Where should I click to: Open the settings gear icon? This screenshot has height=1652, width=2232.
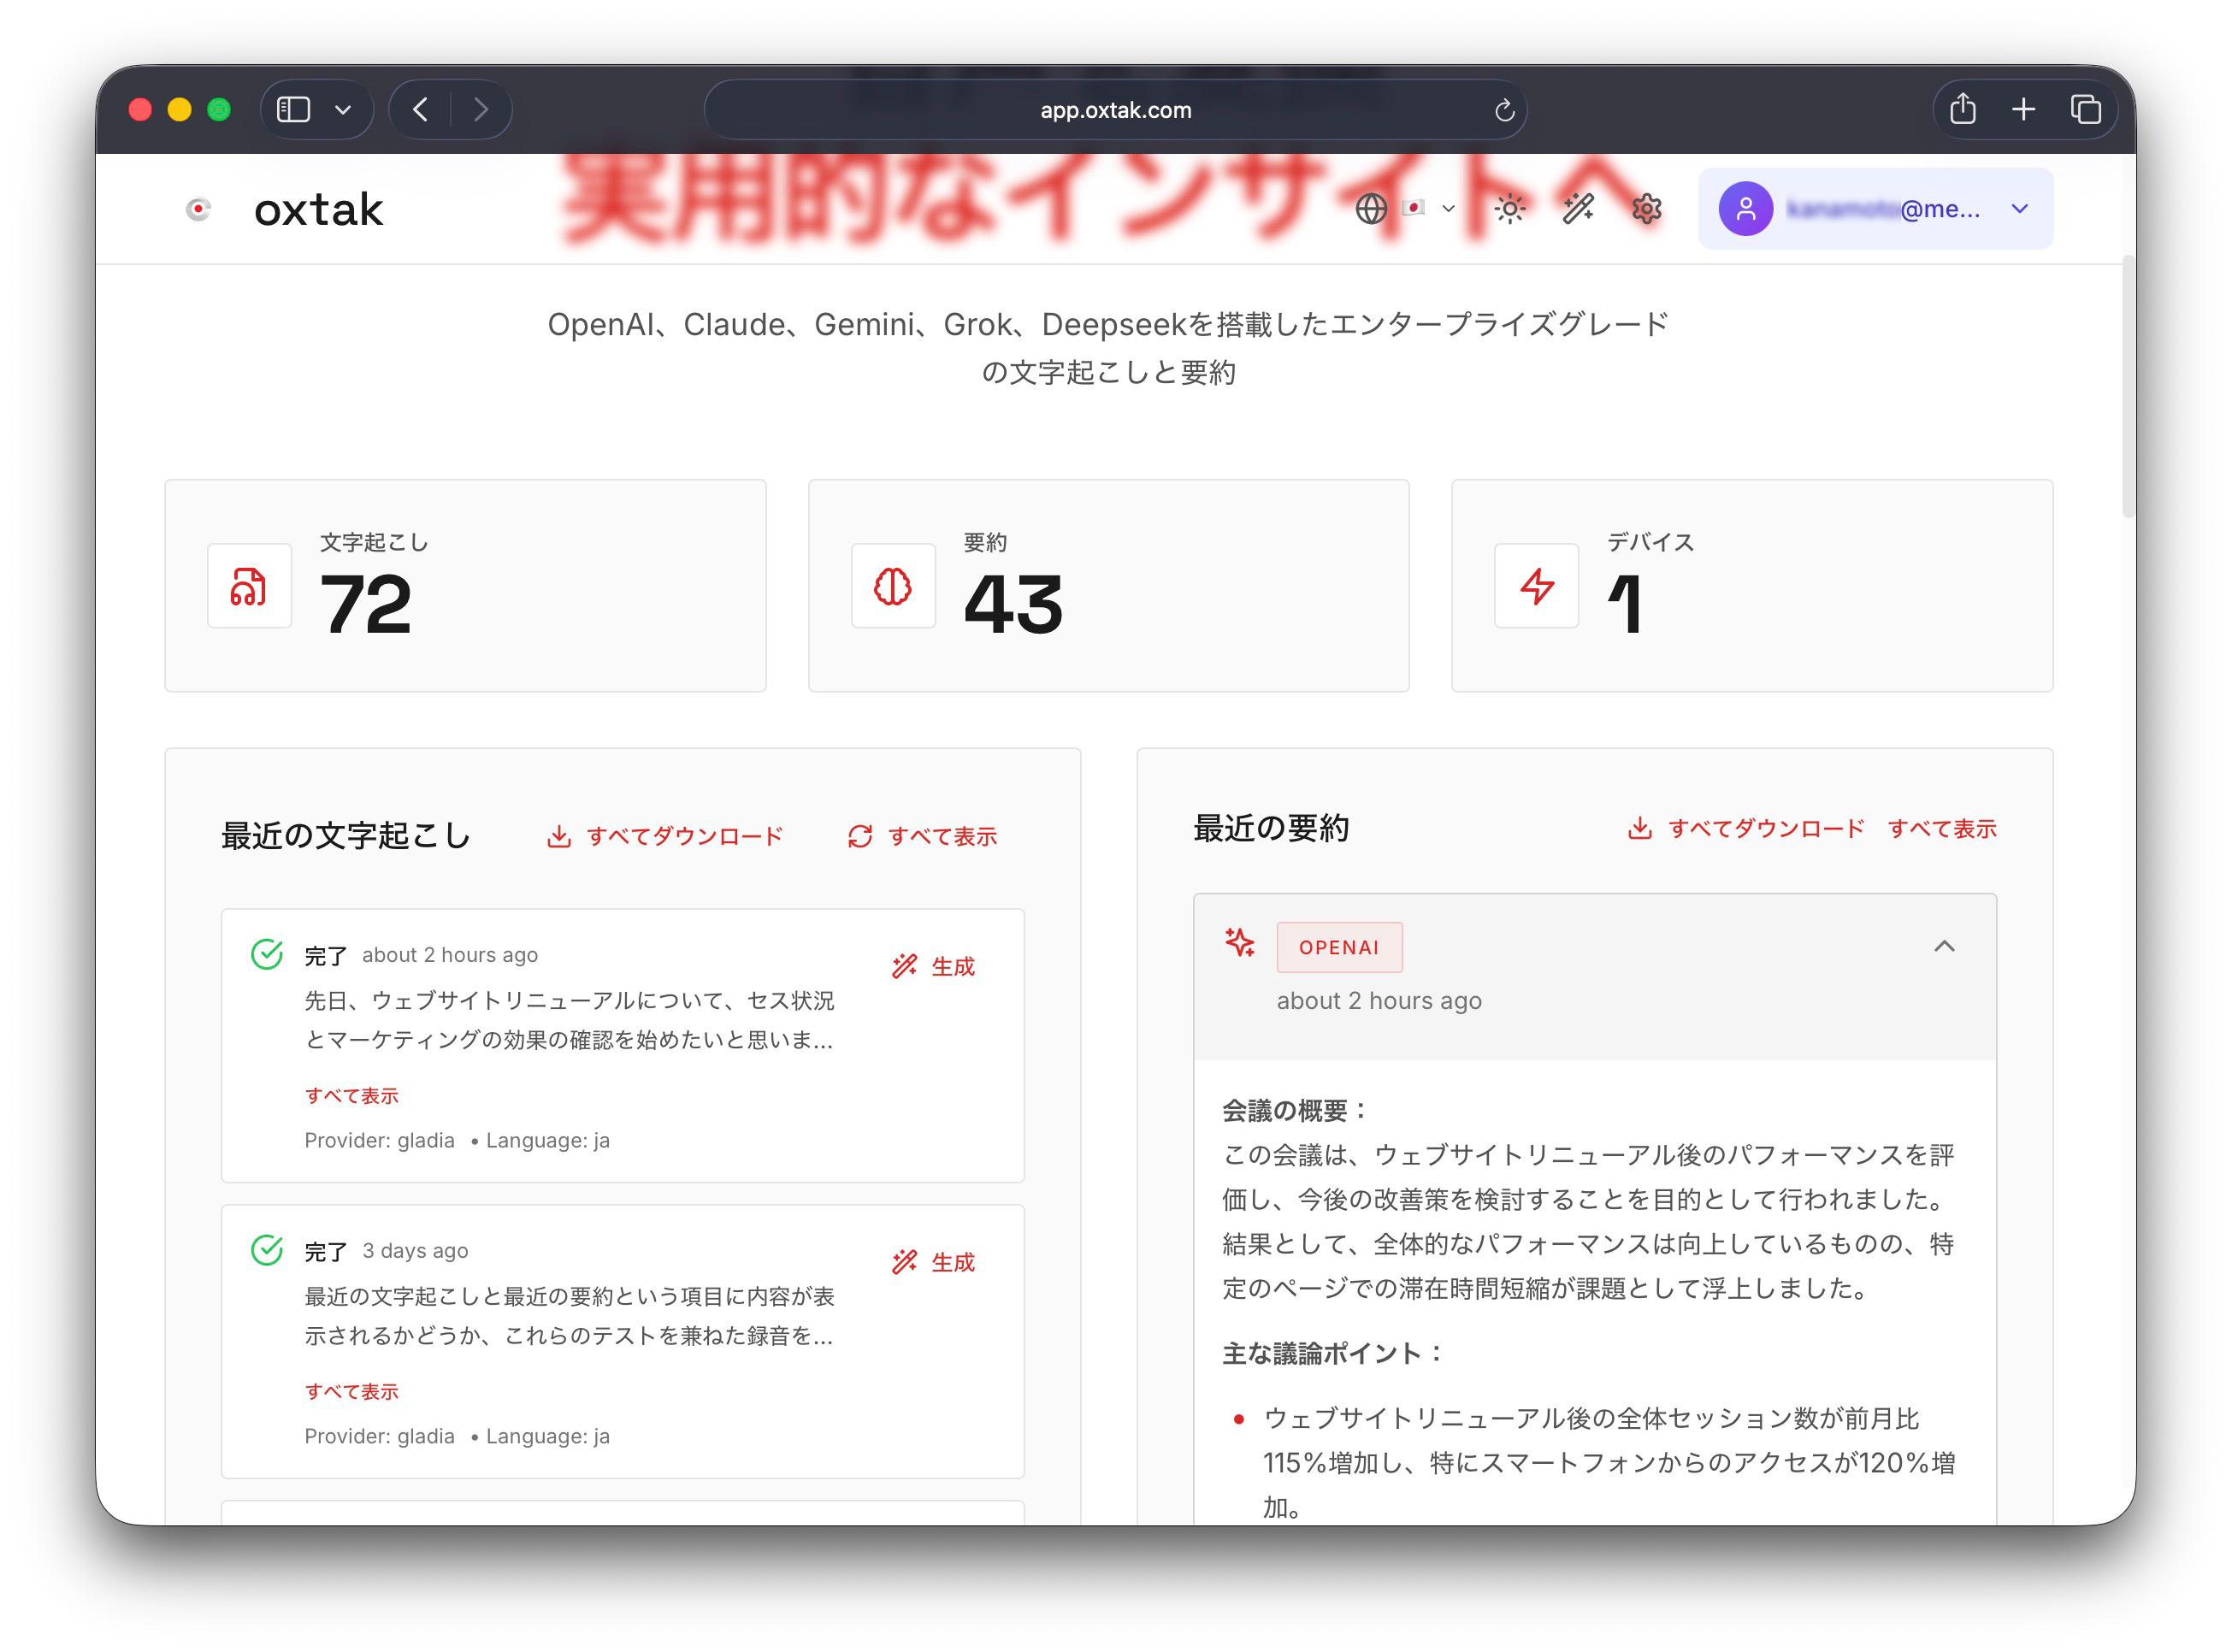(x=1646, y=209)
